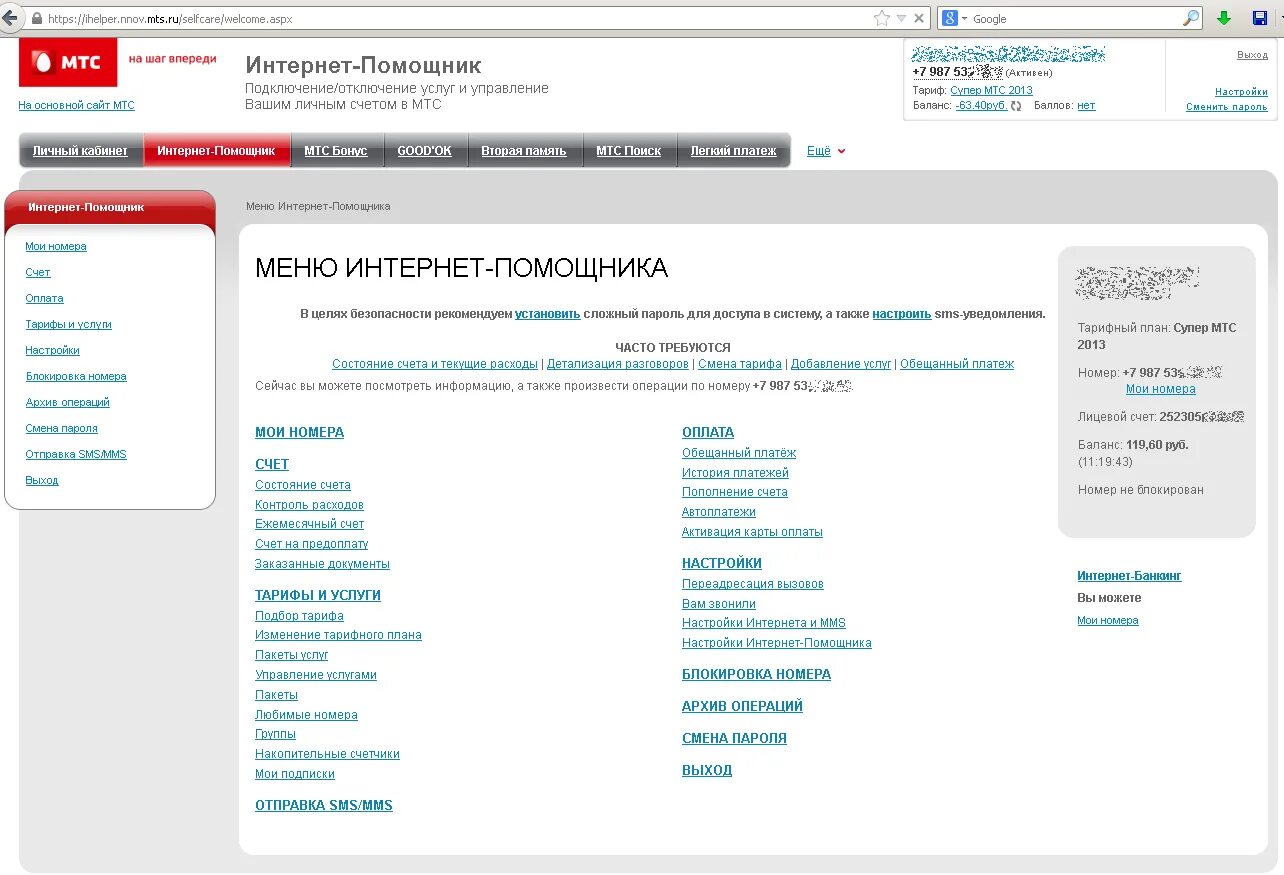Click the magnifier icon in the search box
Screen dimensions: 1284x875
pyautogui.click(x=1190, y=18)
